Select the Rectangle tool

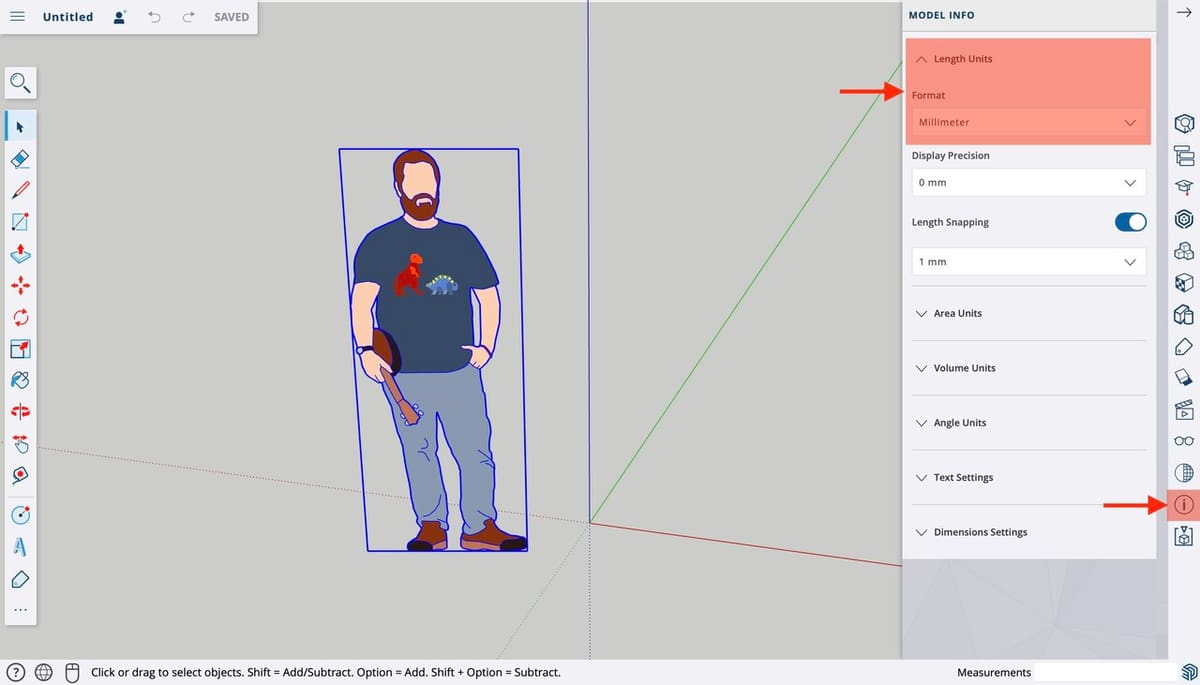click(20, 221)
